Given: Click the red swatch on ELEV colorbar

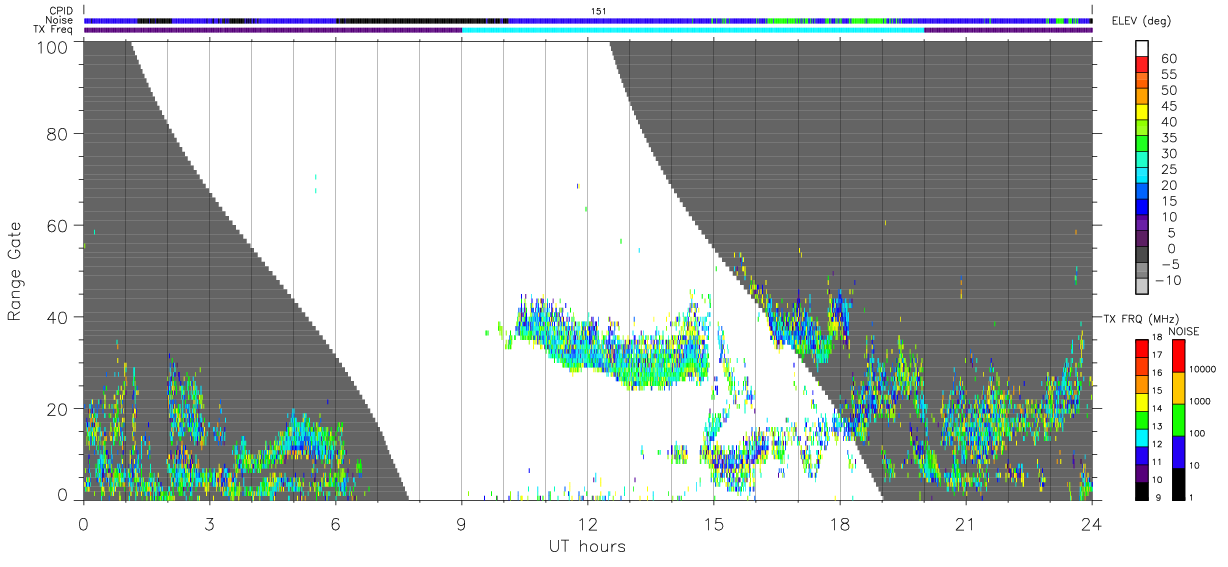Looking at the screenshot, I should click(1142, 65).
